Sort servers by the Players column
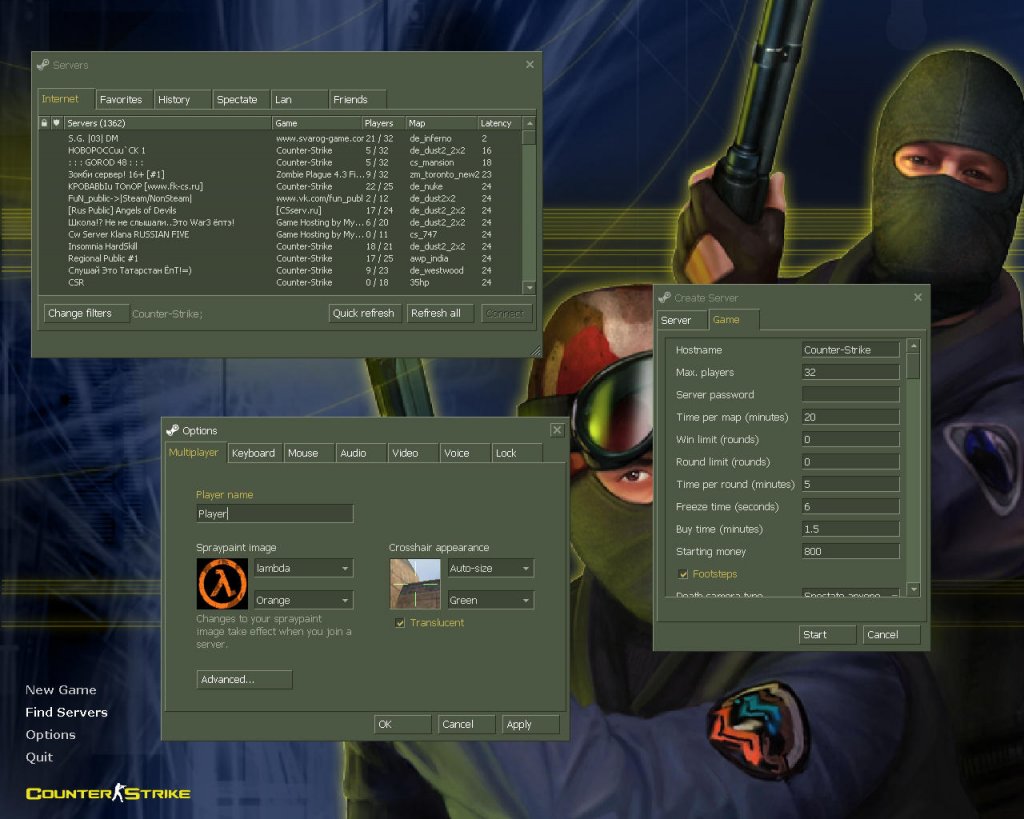This screenshot has height=819, width=1024. (383, 123)
